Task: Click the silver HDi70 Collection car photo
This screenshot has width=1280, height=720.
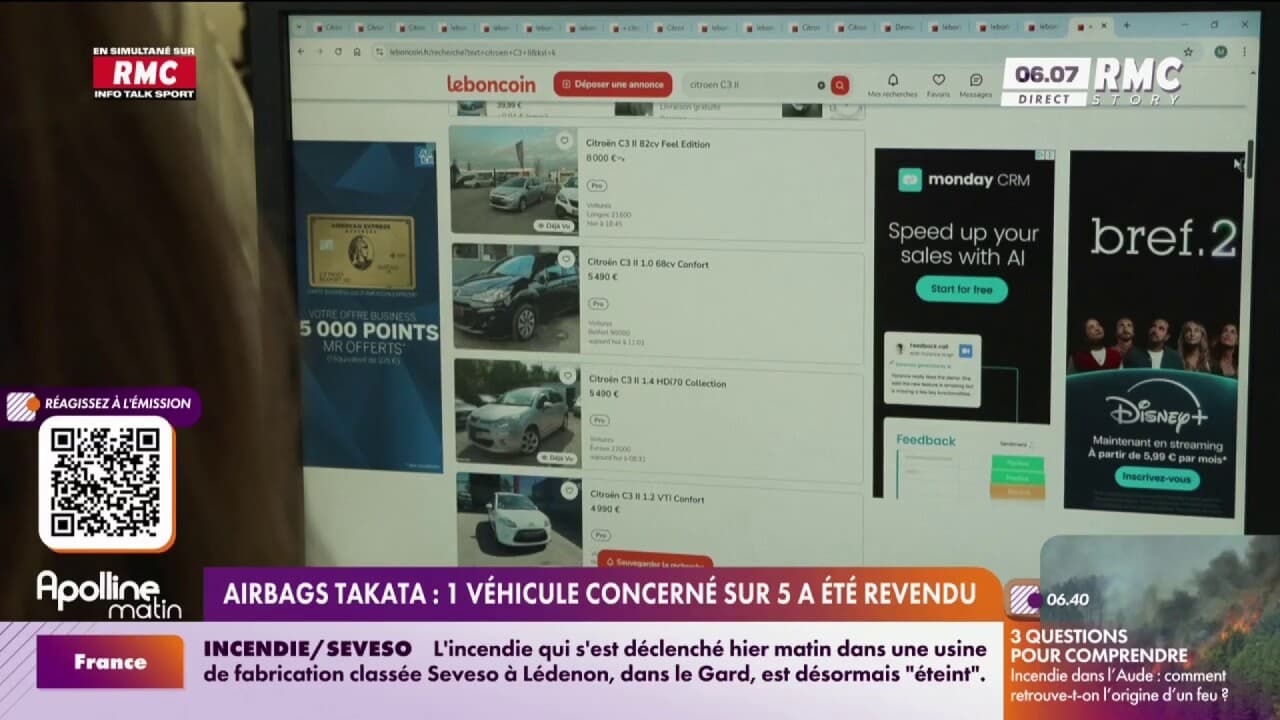Action: (518, 412)
